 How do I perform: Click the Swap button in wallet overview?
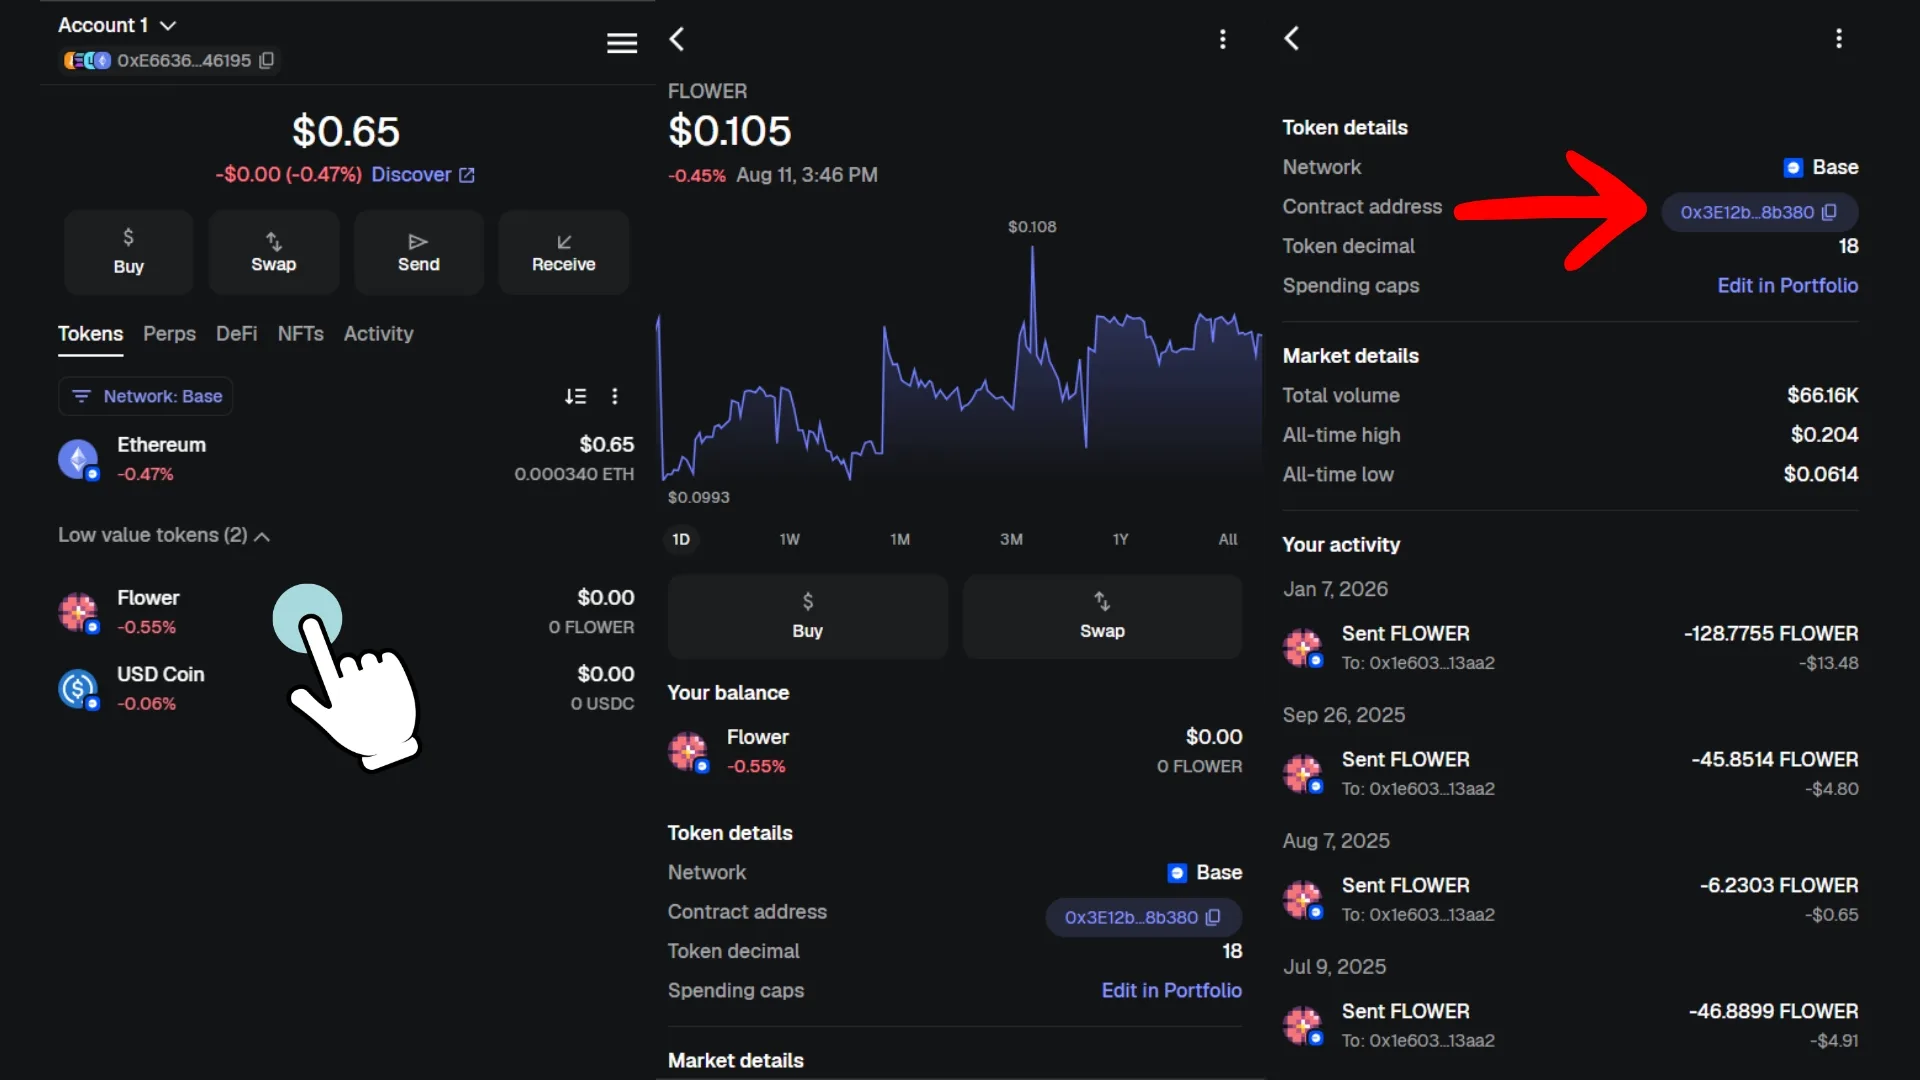pos(273,252)
